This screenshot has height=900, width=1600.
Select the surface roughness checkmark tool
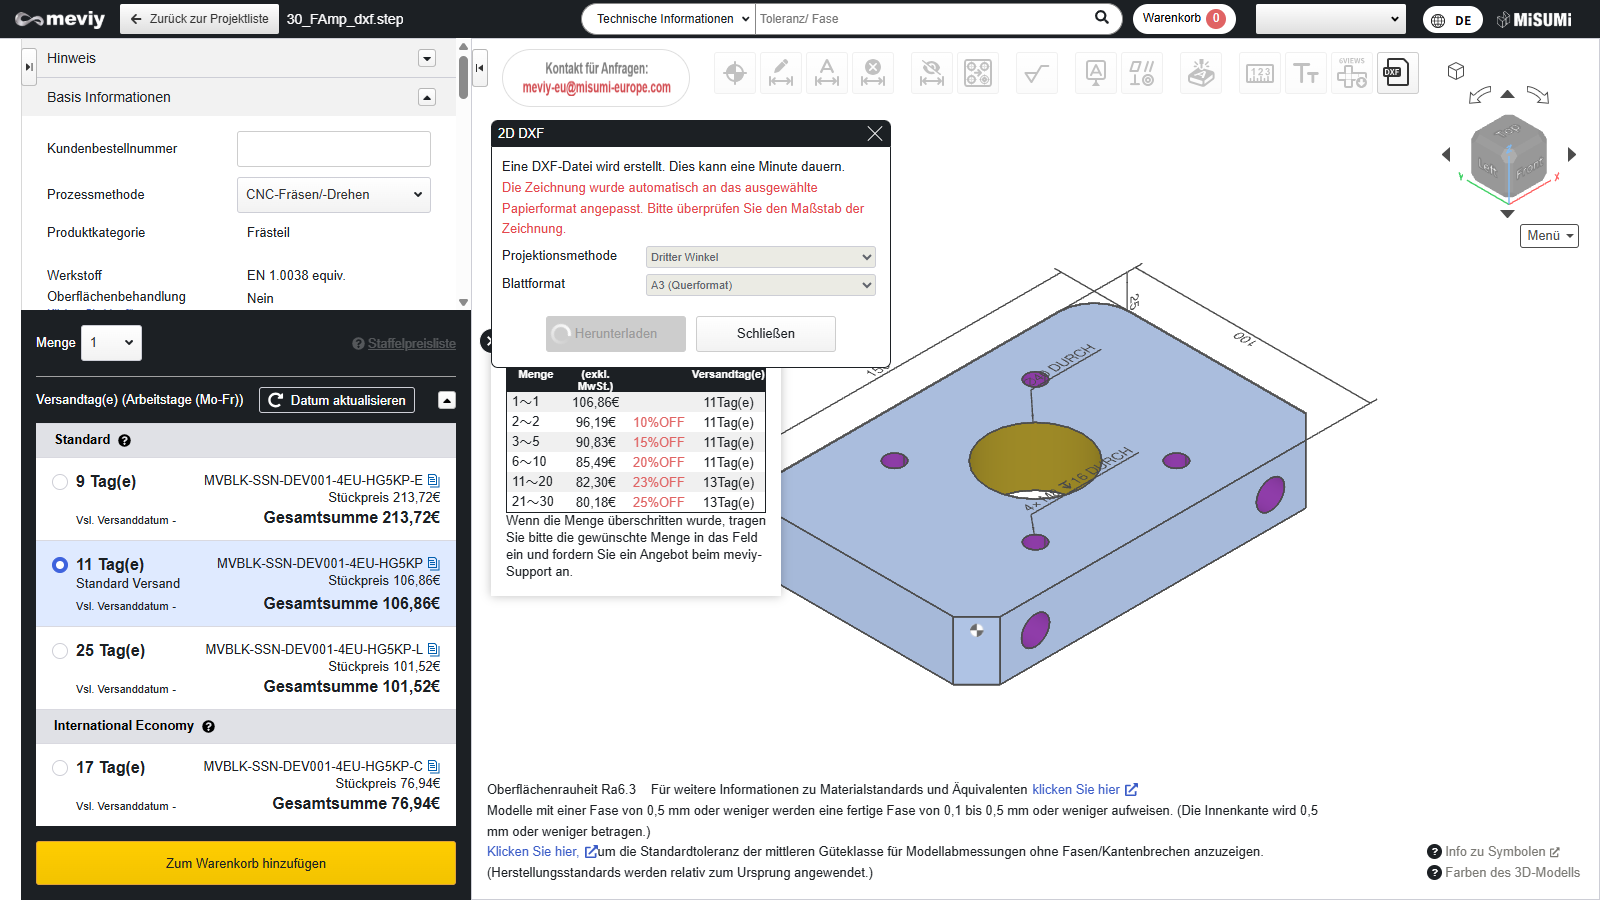point(1037,73)
